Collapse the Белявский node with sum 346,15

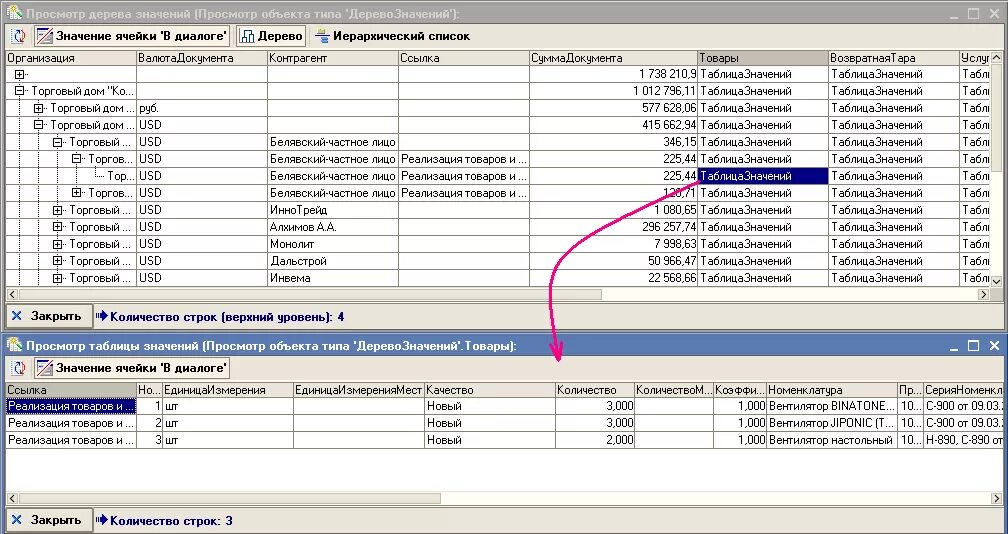58,142
